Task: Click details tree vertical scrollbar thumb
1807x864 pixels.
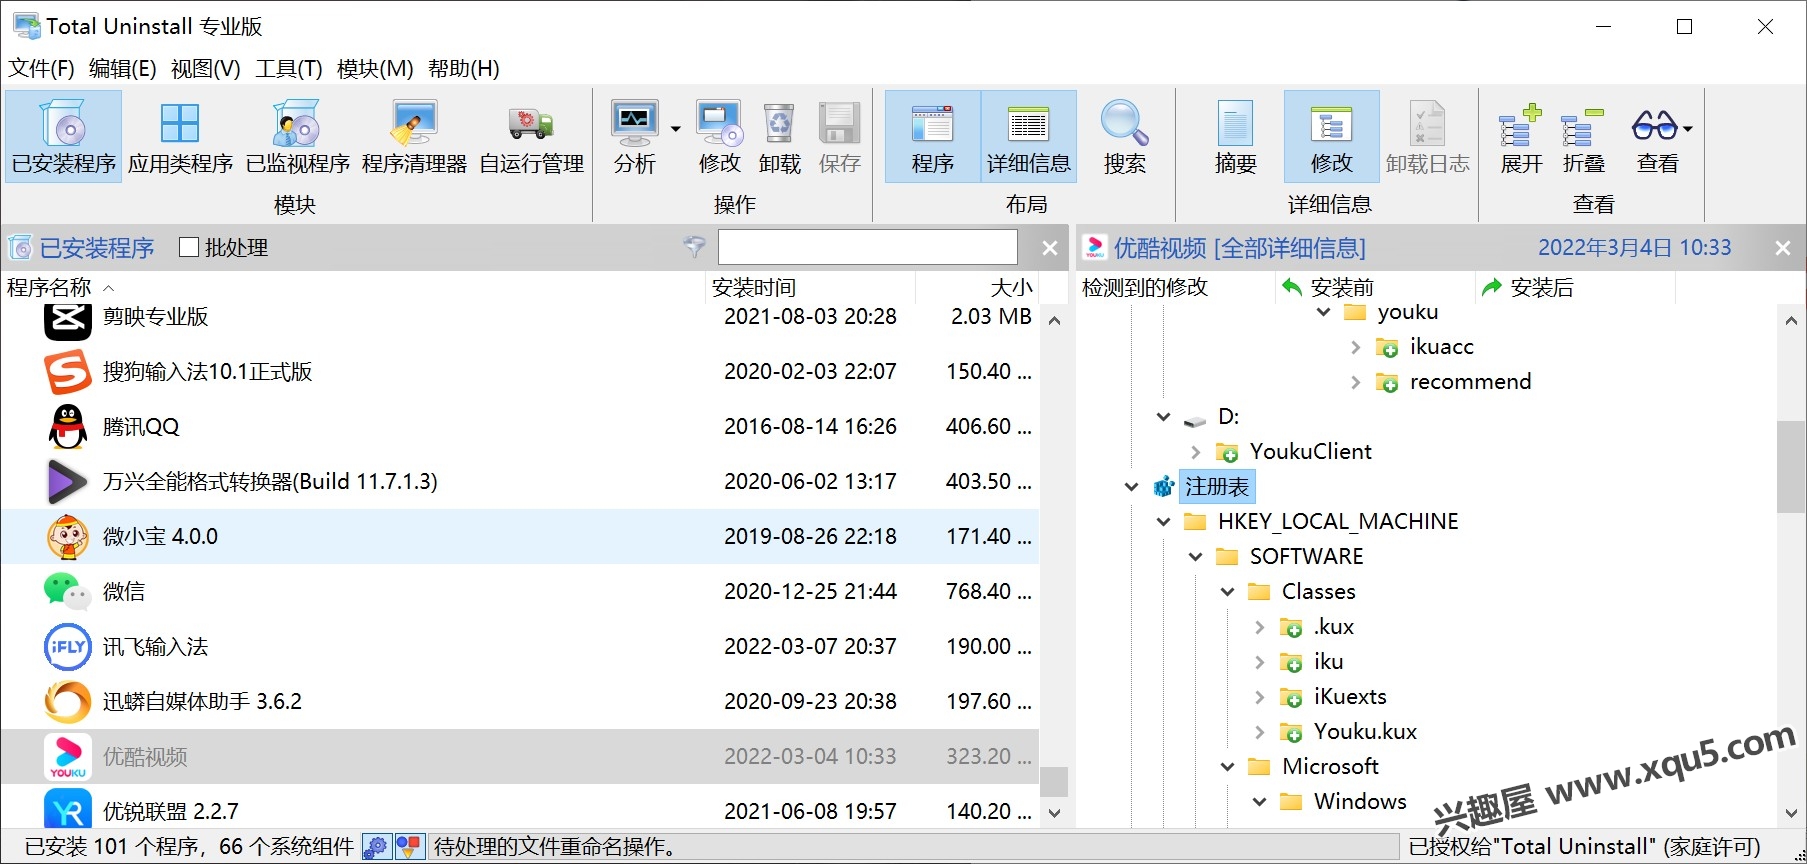Action: pos(1790,467)
